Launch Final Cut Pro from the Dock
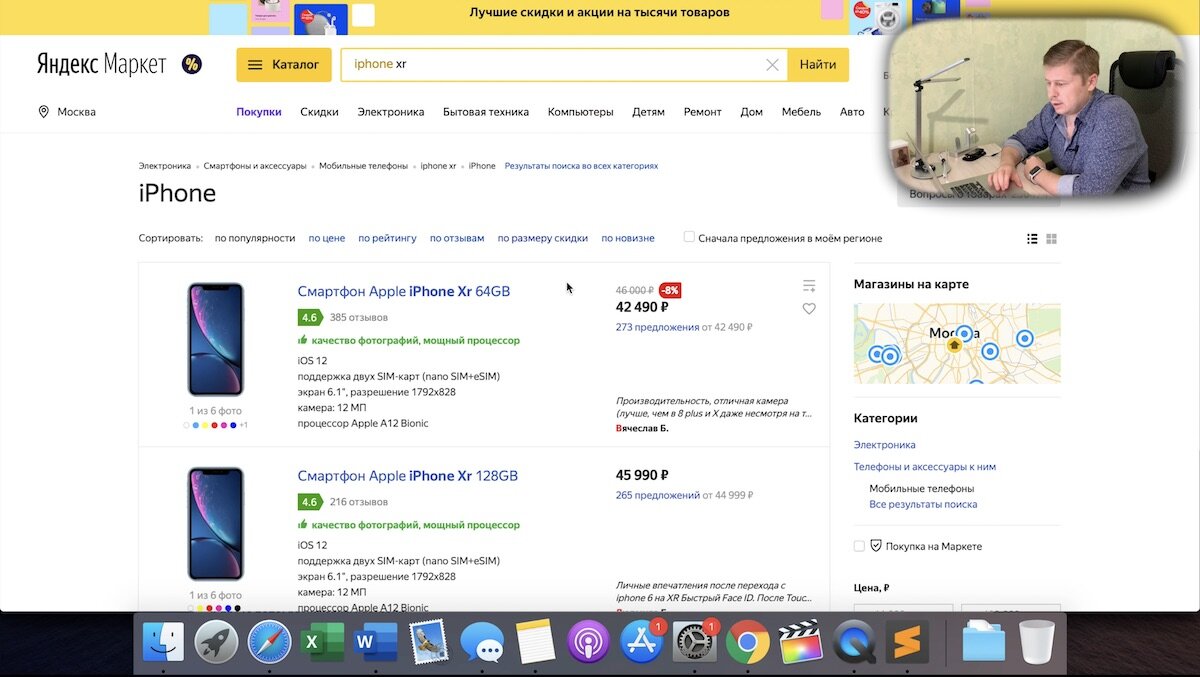The height and width of the screenshot is (677, 1200). pyautogui.click(x=800, y=642)
